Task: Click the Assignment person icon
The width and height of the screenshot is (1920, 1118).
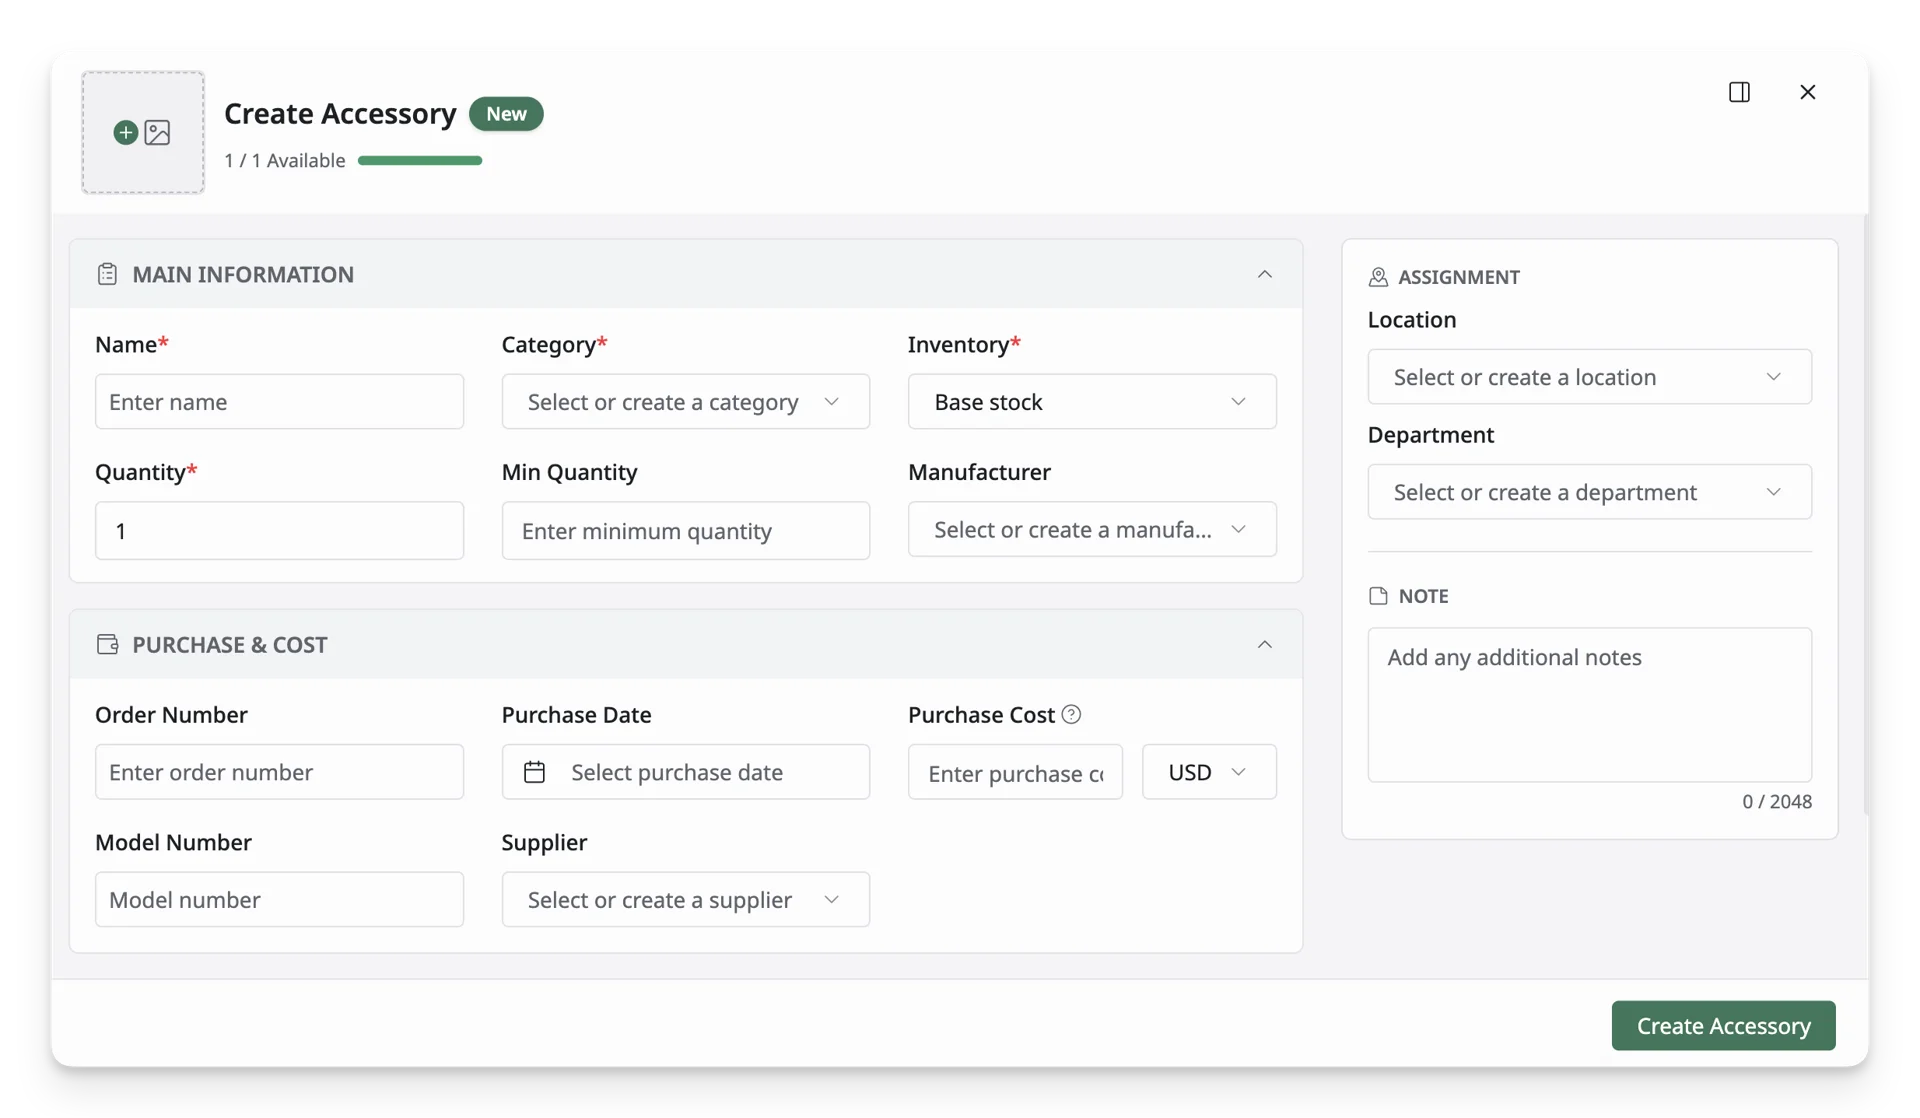Action: (1378, 277)
